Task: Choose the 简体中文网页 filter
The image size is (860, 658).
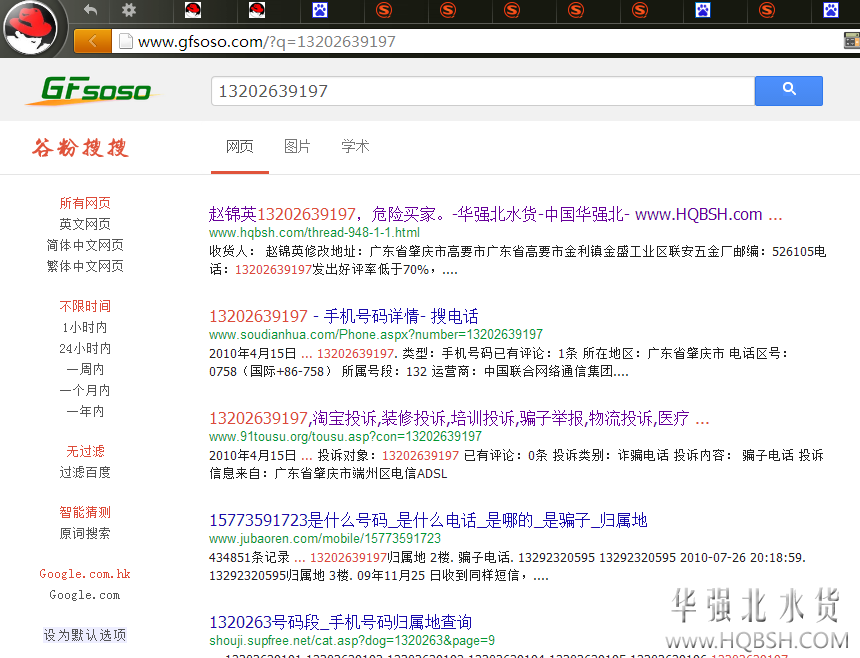Action: pos(85,245)
